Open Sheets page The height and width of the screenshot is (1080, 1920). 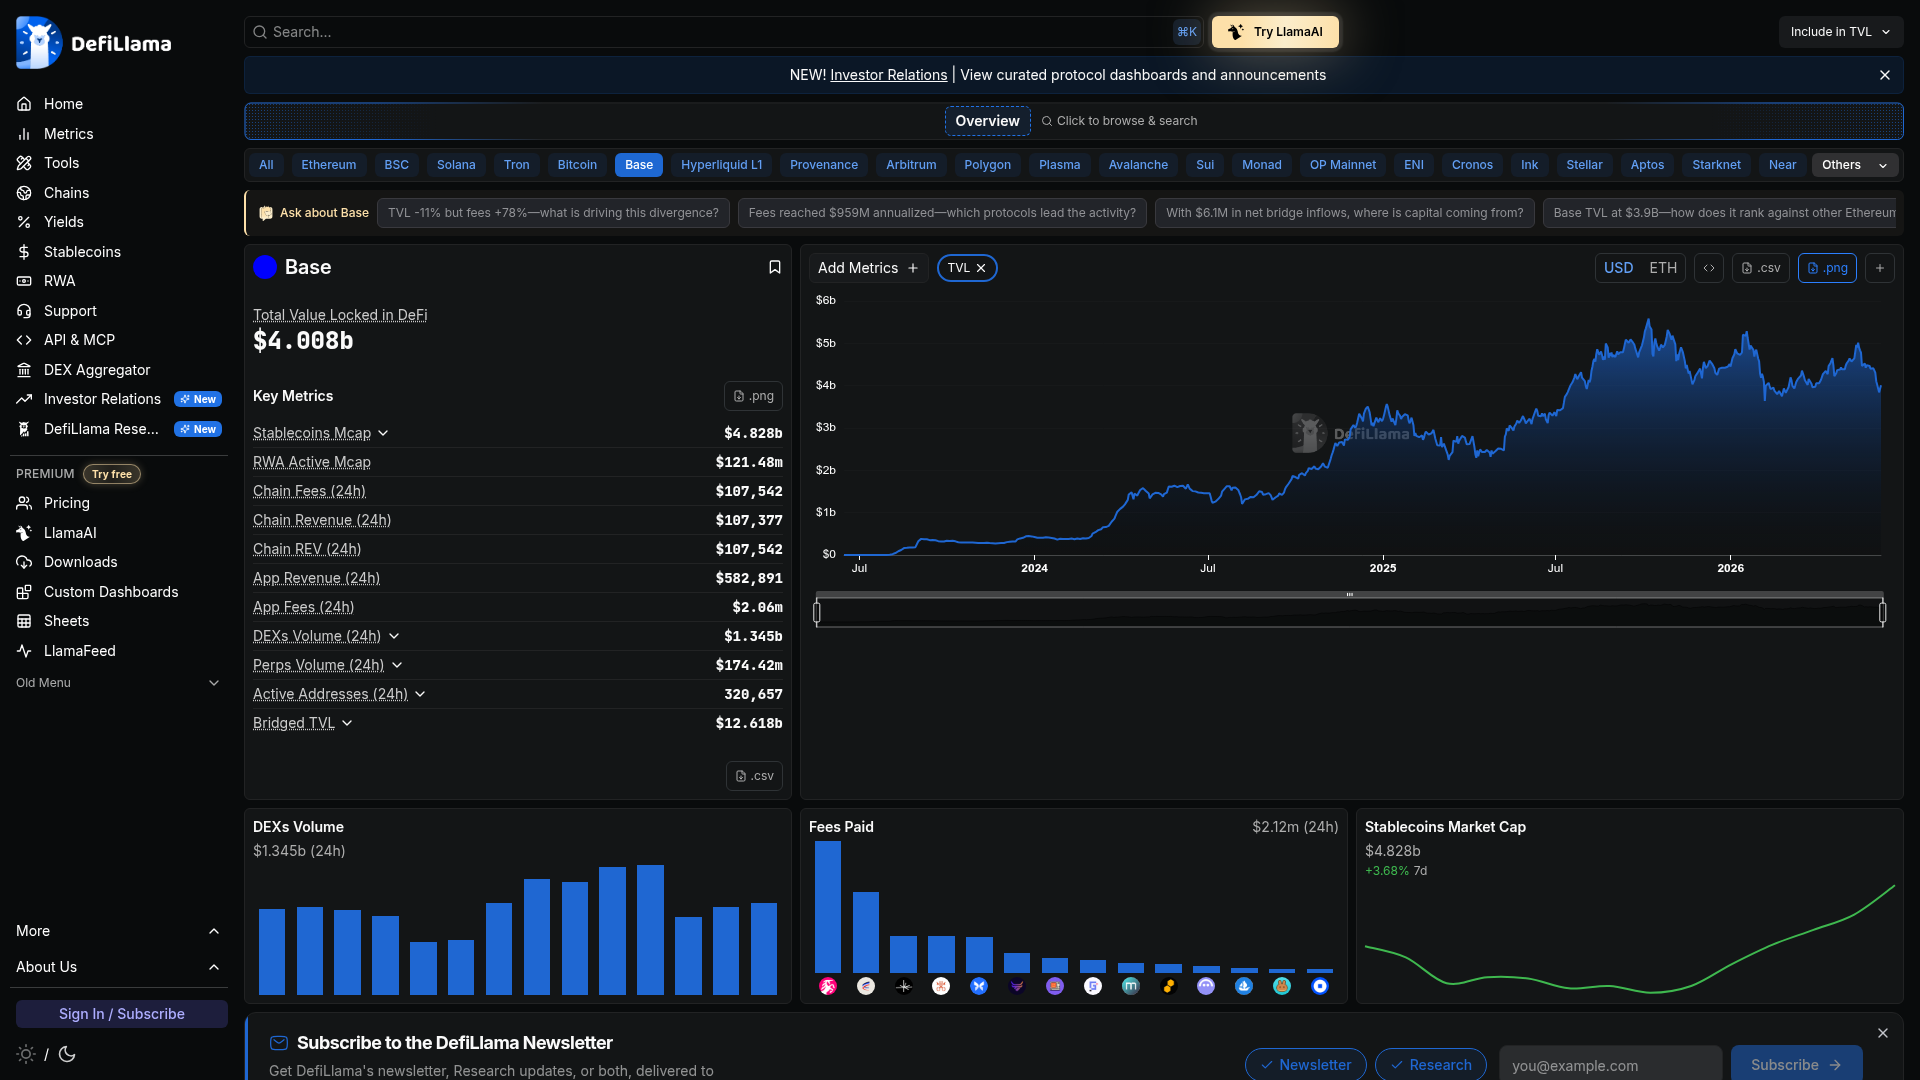tap(66, 621)
